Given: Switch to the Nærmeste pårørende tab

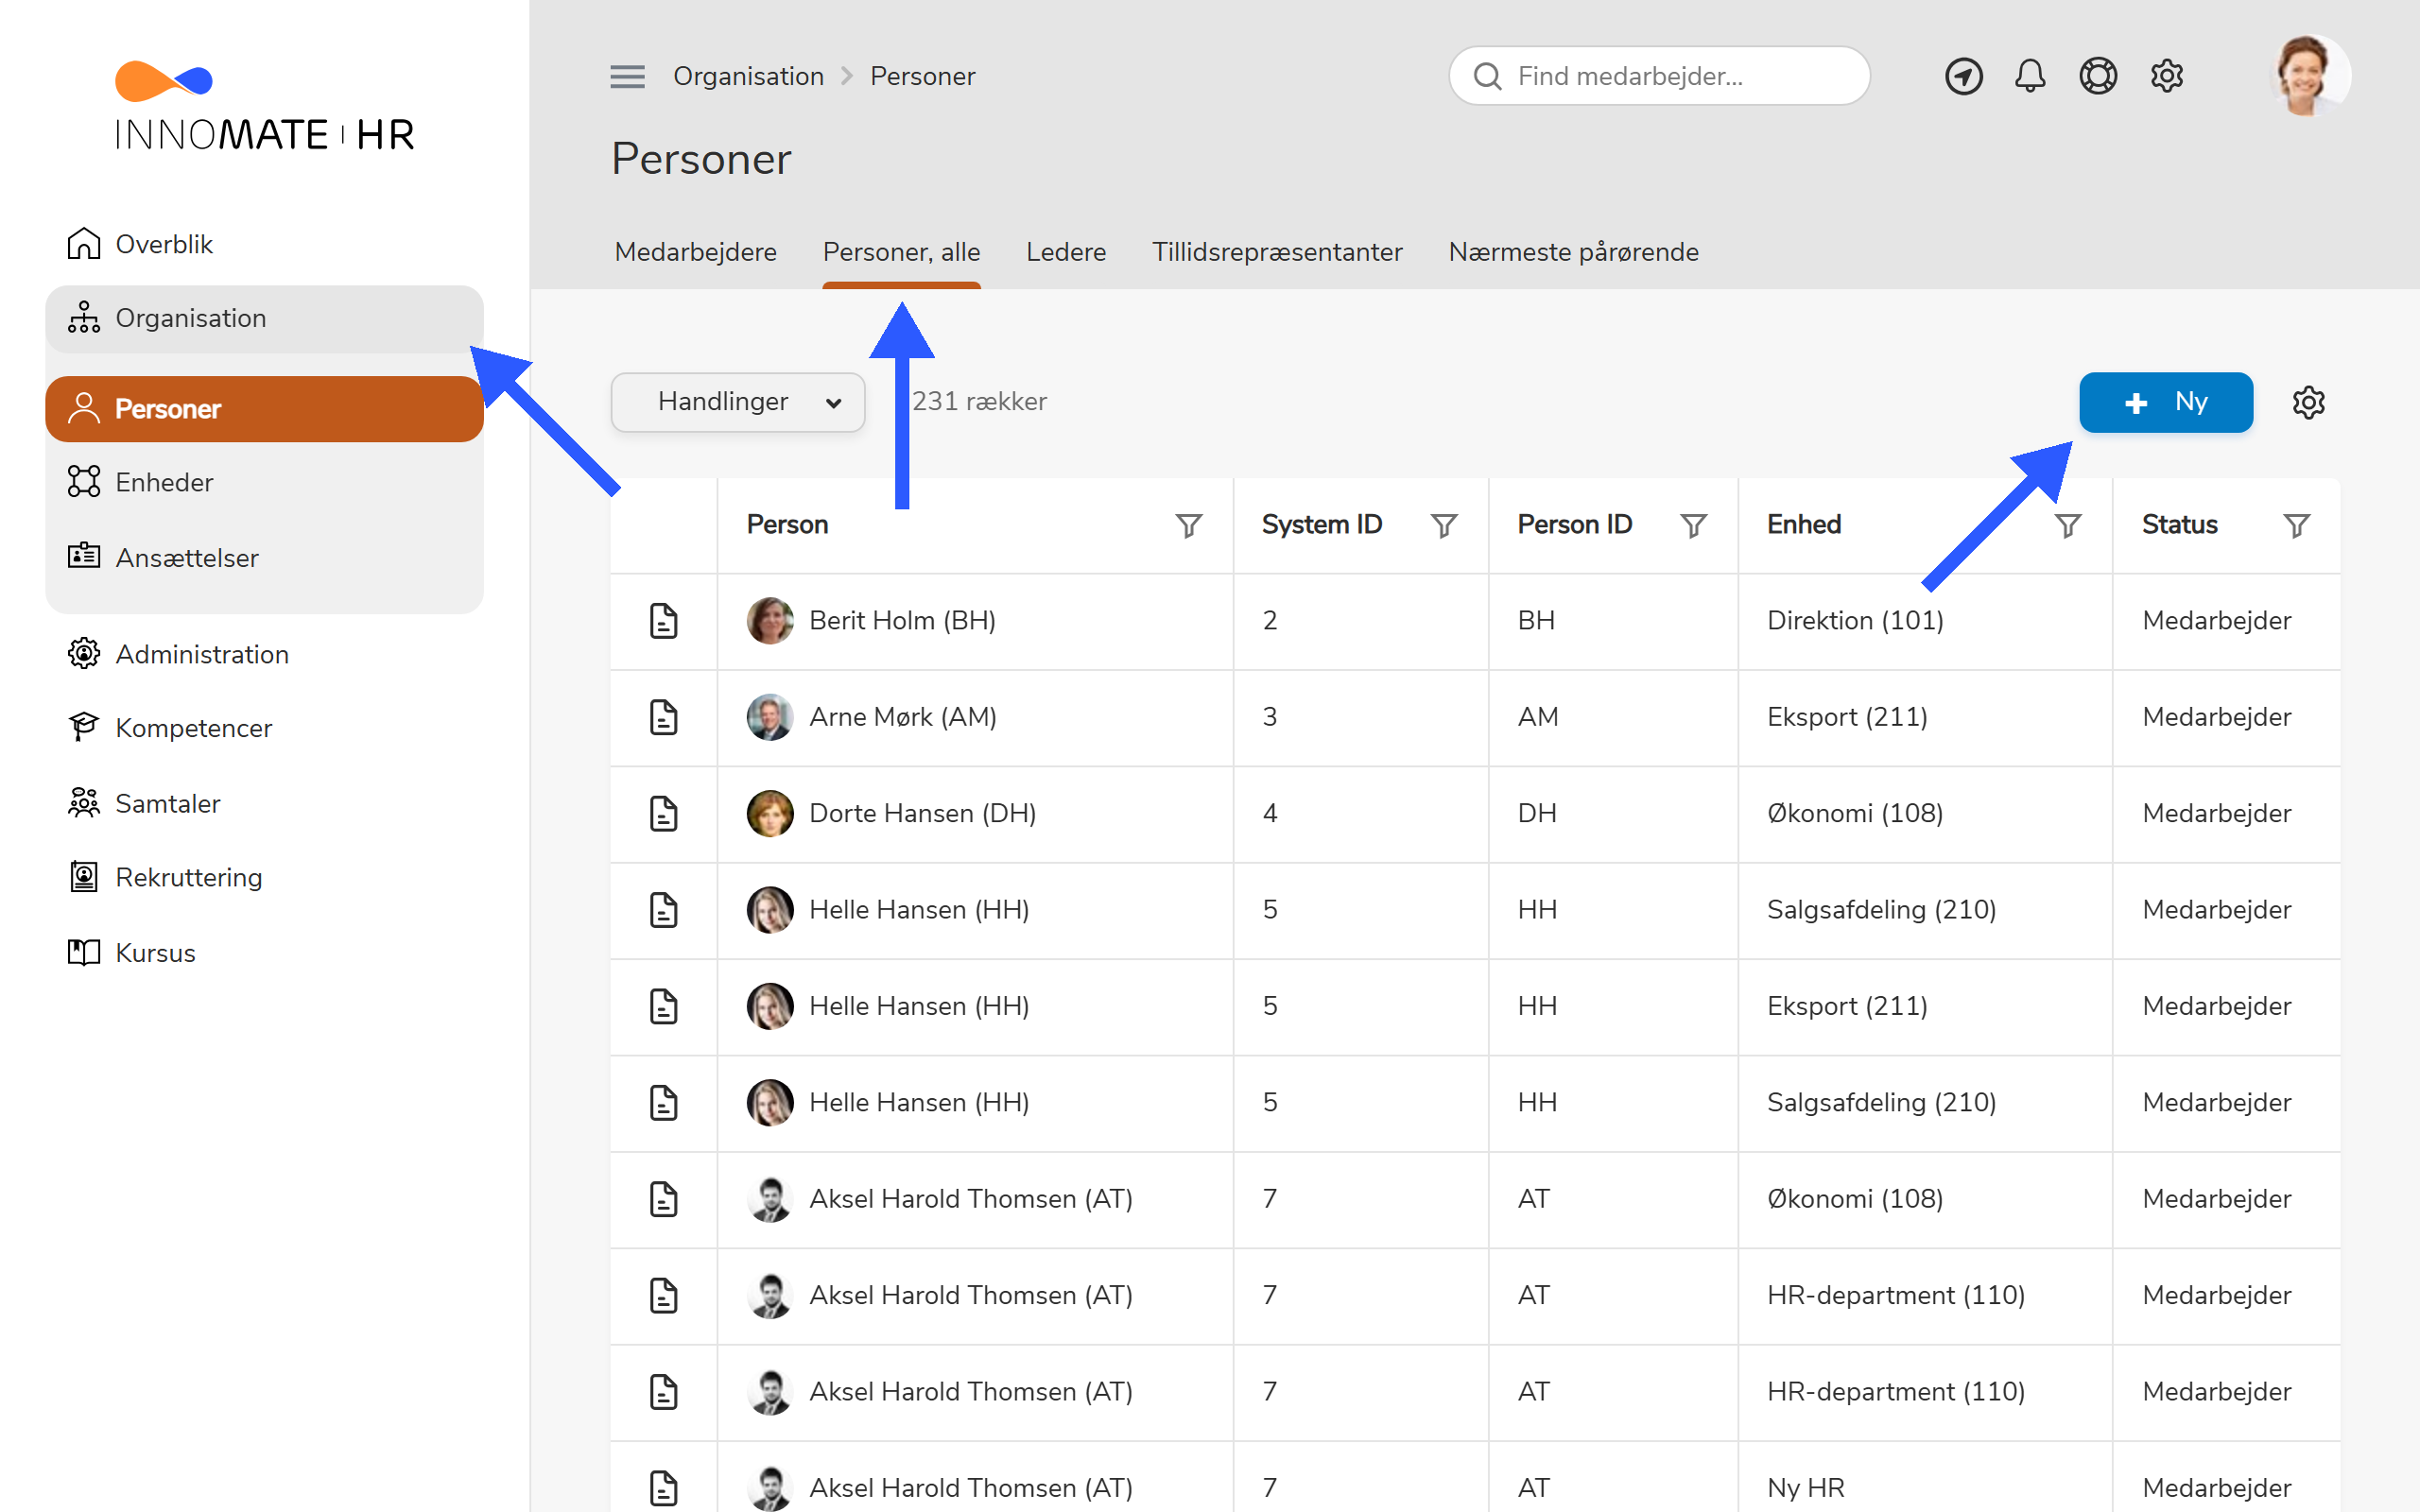Looking at the screenshot, I should pos(1573,252).
